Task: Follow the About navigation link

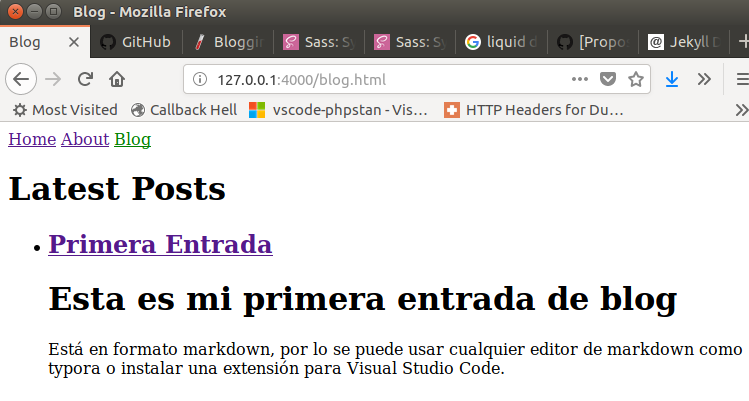Action: [x=85, y=140]
